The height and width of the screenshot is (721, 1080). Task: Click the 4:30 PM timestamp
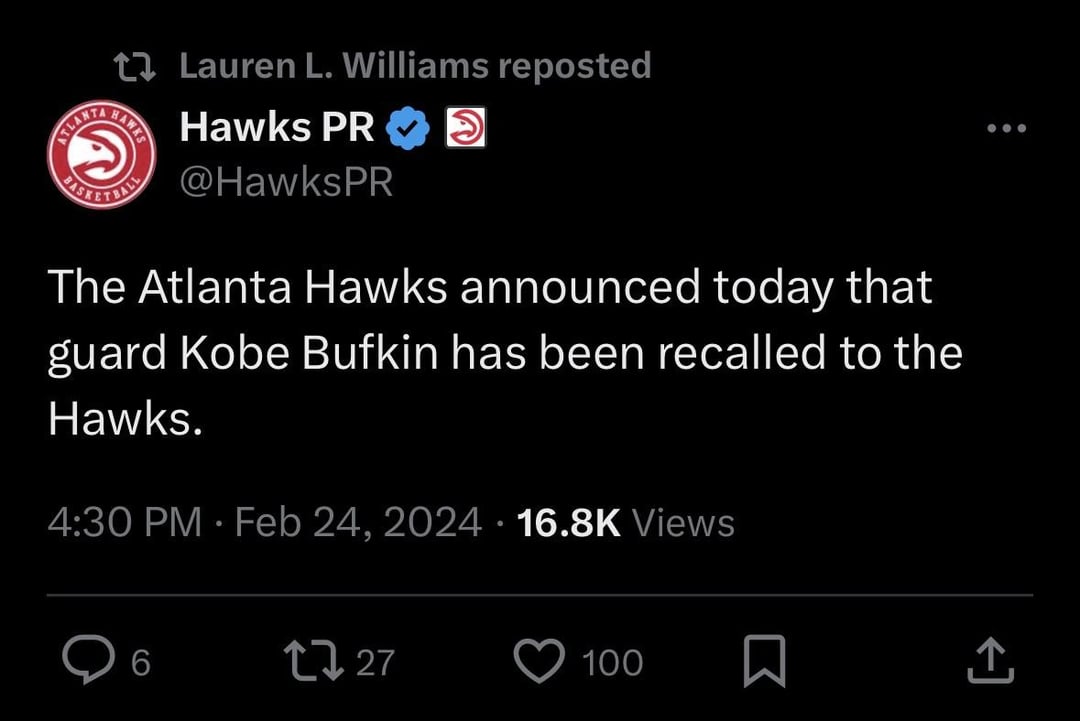[124, 522]
